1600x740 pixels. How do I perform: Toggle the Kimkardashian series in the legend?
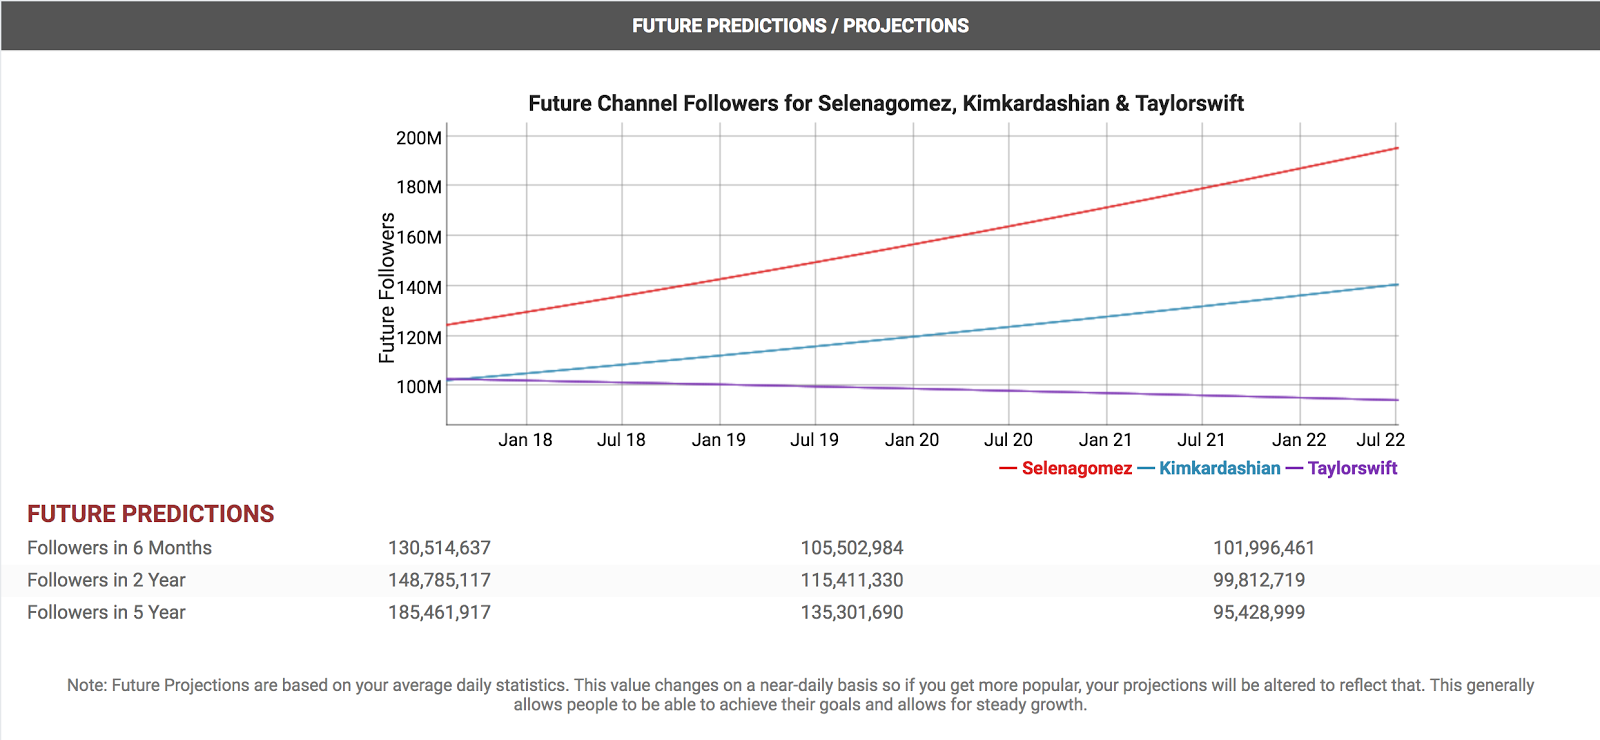click(1209, 468)
